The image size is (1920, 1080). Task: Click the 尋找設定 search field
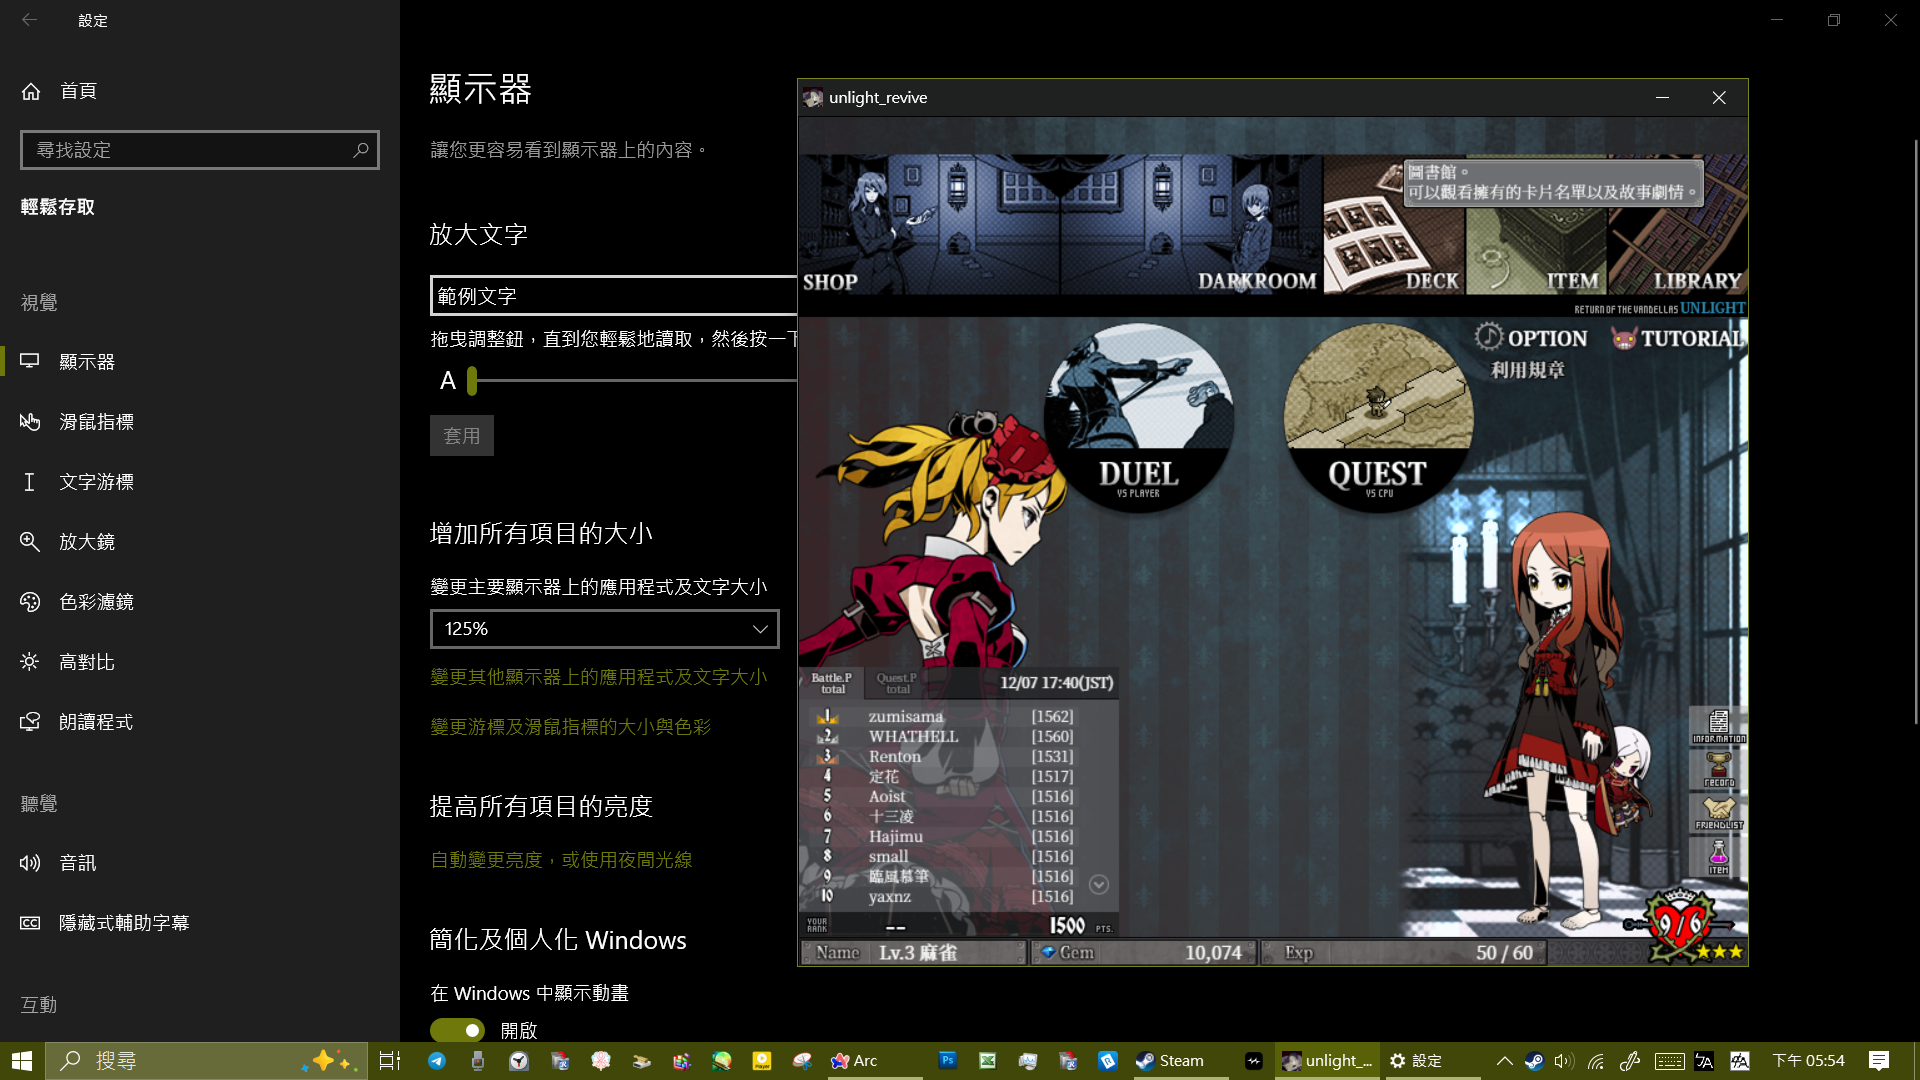(200, 150)
